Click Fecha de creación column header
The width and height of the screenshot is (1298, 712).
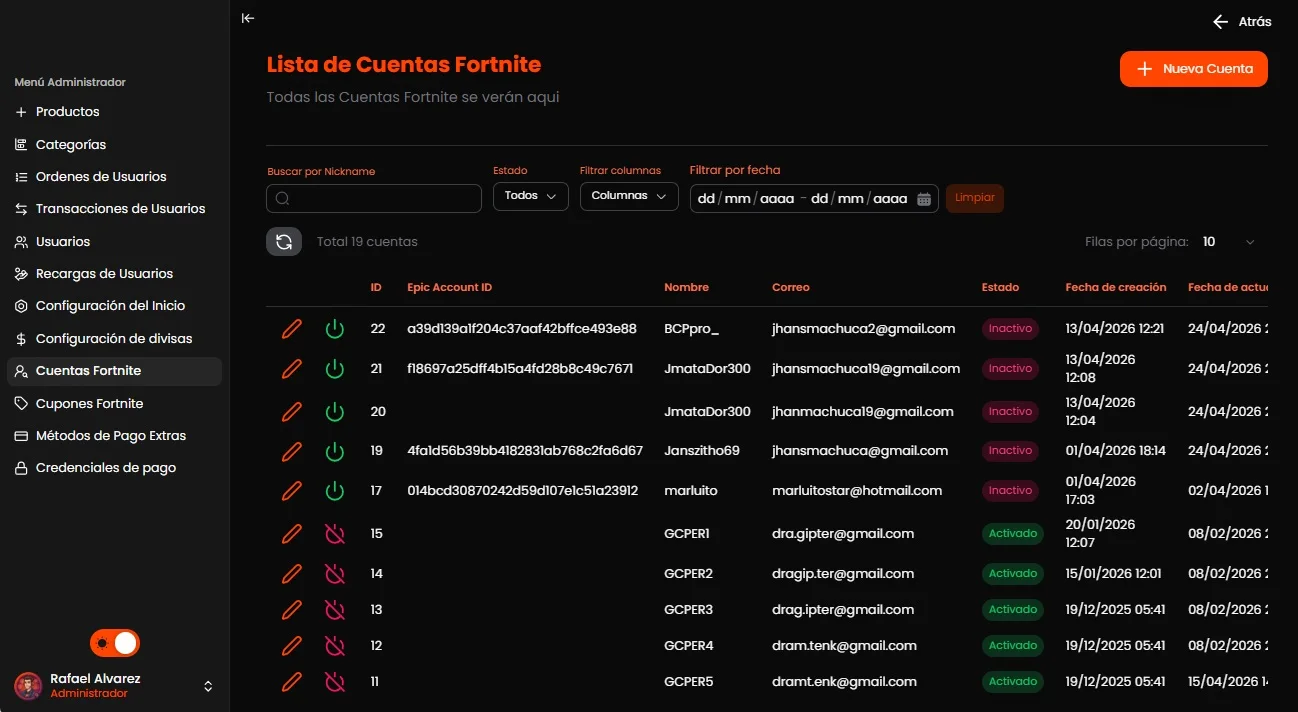1116,288
